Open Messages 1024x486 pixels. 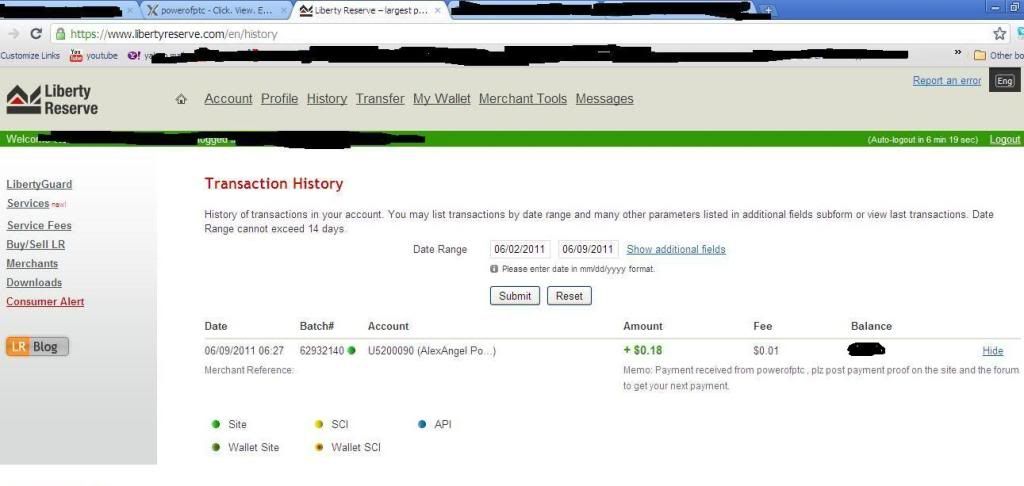pos(604,99)
